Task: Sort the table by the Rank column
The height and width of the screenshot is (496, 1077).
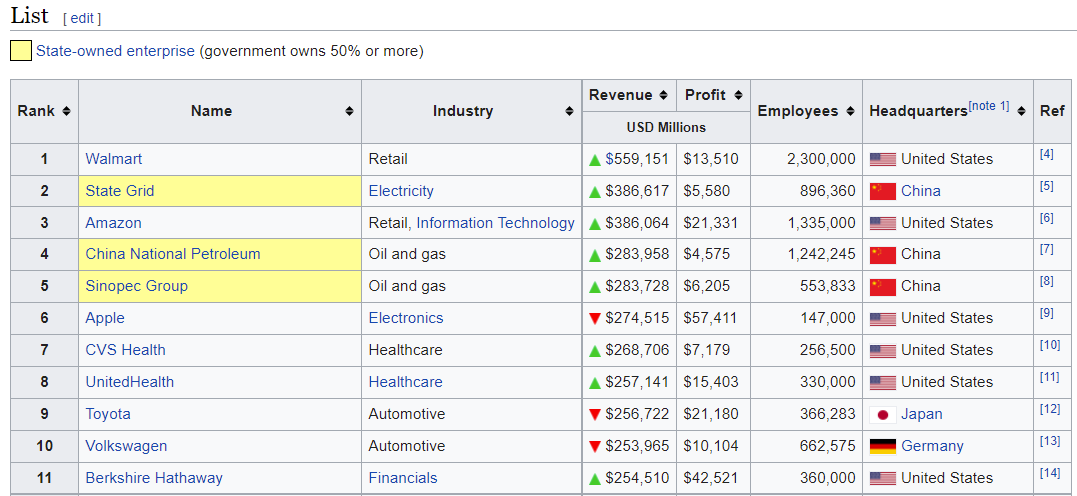Action: click(x=66, y=111)
